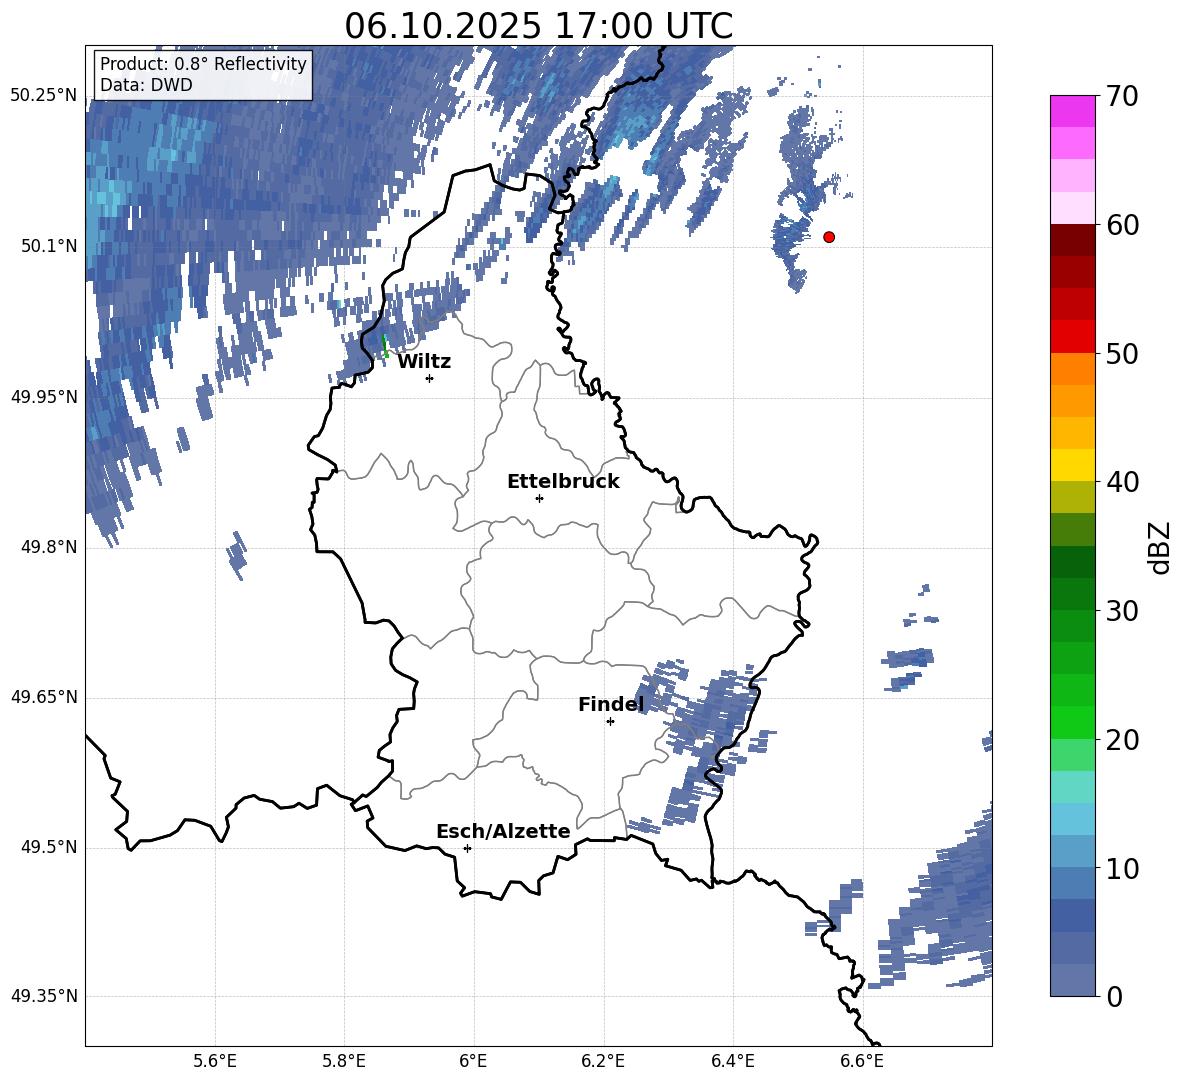1184x1081 pixels.
Task: Click the 50 value on colorbar
Action: pos(1122,353)
